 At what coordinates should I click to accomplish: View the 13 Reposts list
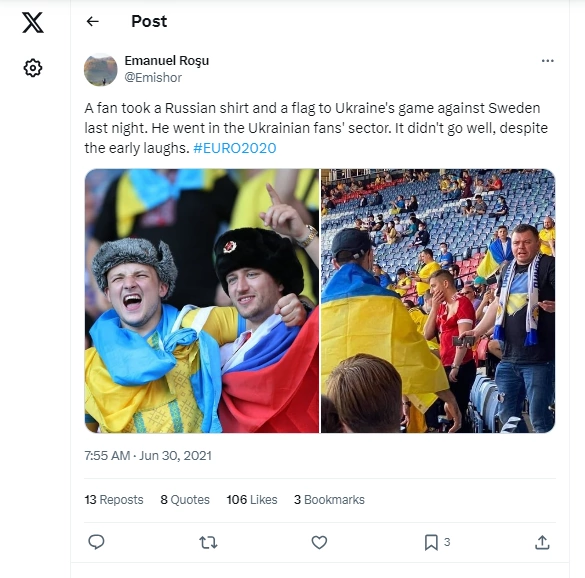click(x=114, y=500)
